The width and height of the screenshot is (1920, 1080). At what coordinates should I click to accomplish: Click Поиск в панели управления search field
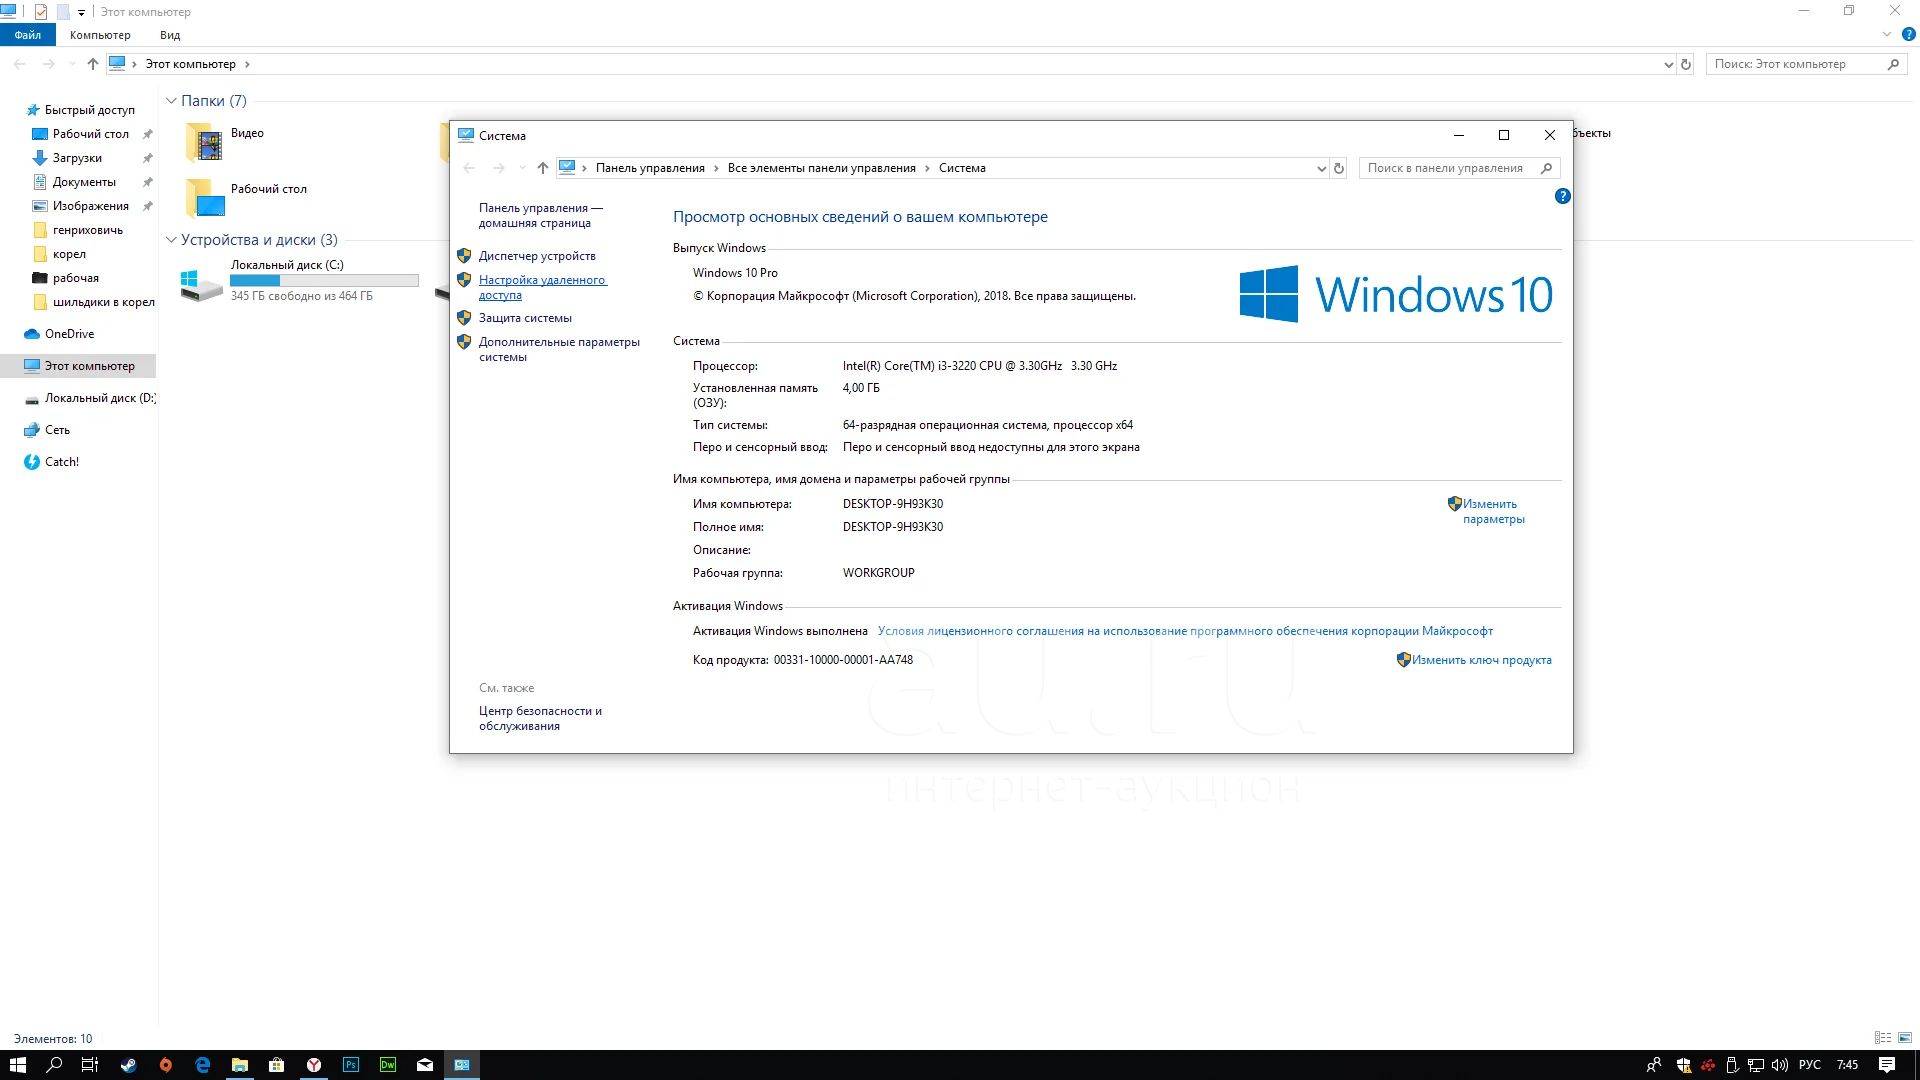1459,168
